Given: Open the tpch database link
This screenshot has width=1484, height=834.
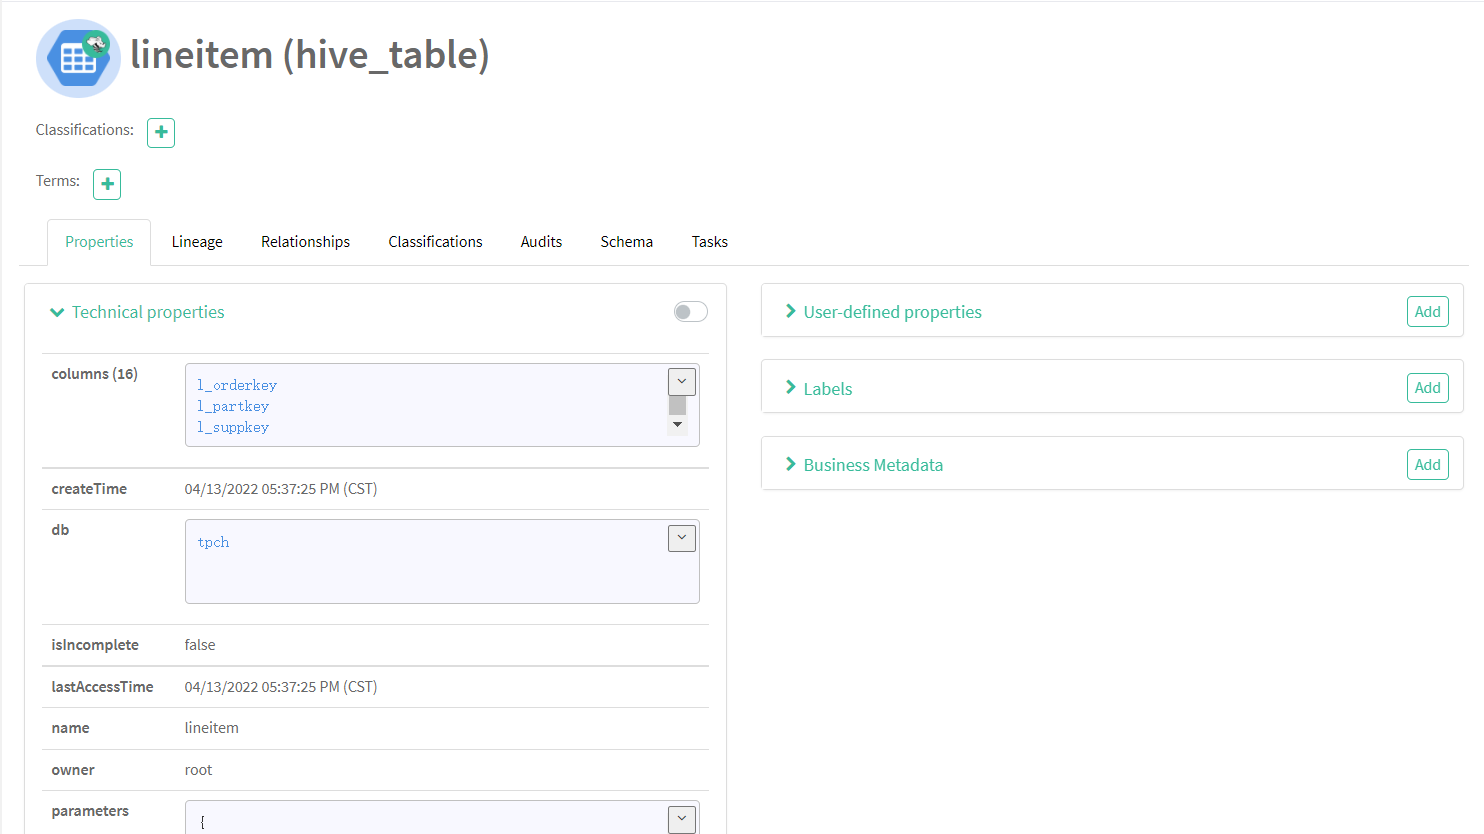Looking at the screenshot, I should click(x=212, y=542).
